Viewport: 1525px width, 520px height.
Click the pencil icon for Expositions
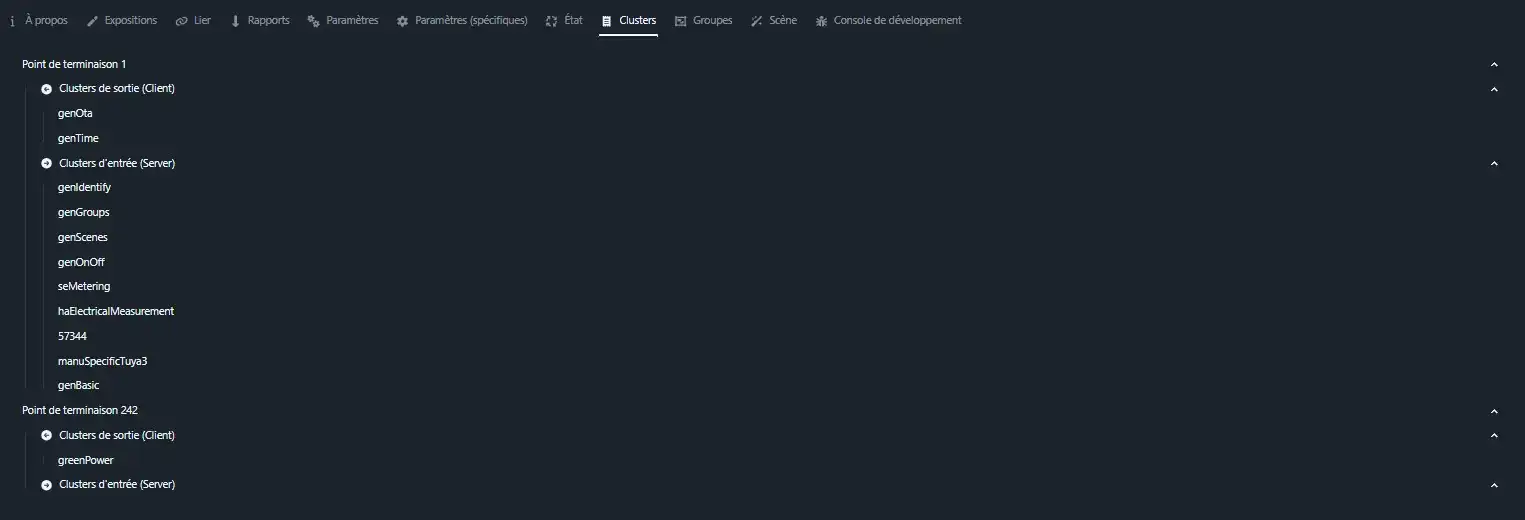point(92,21)
